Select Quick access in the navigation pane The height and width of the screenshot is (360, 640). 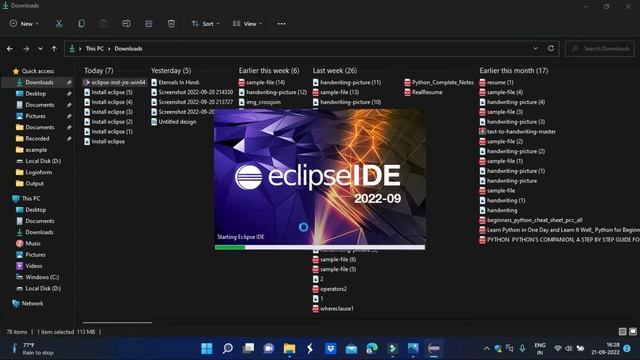coord(38,71)
